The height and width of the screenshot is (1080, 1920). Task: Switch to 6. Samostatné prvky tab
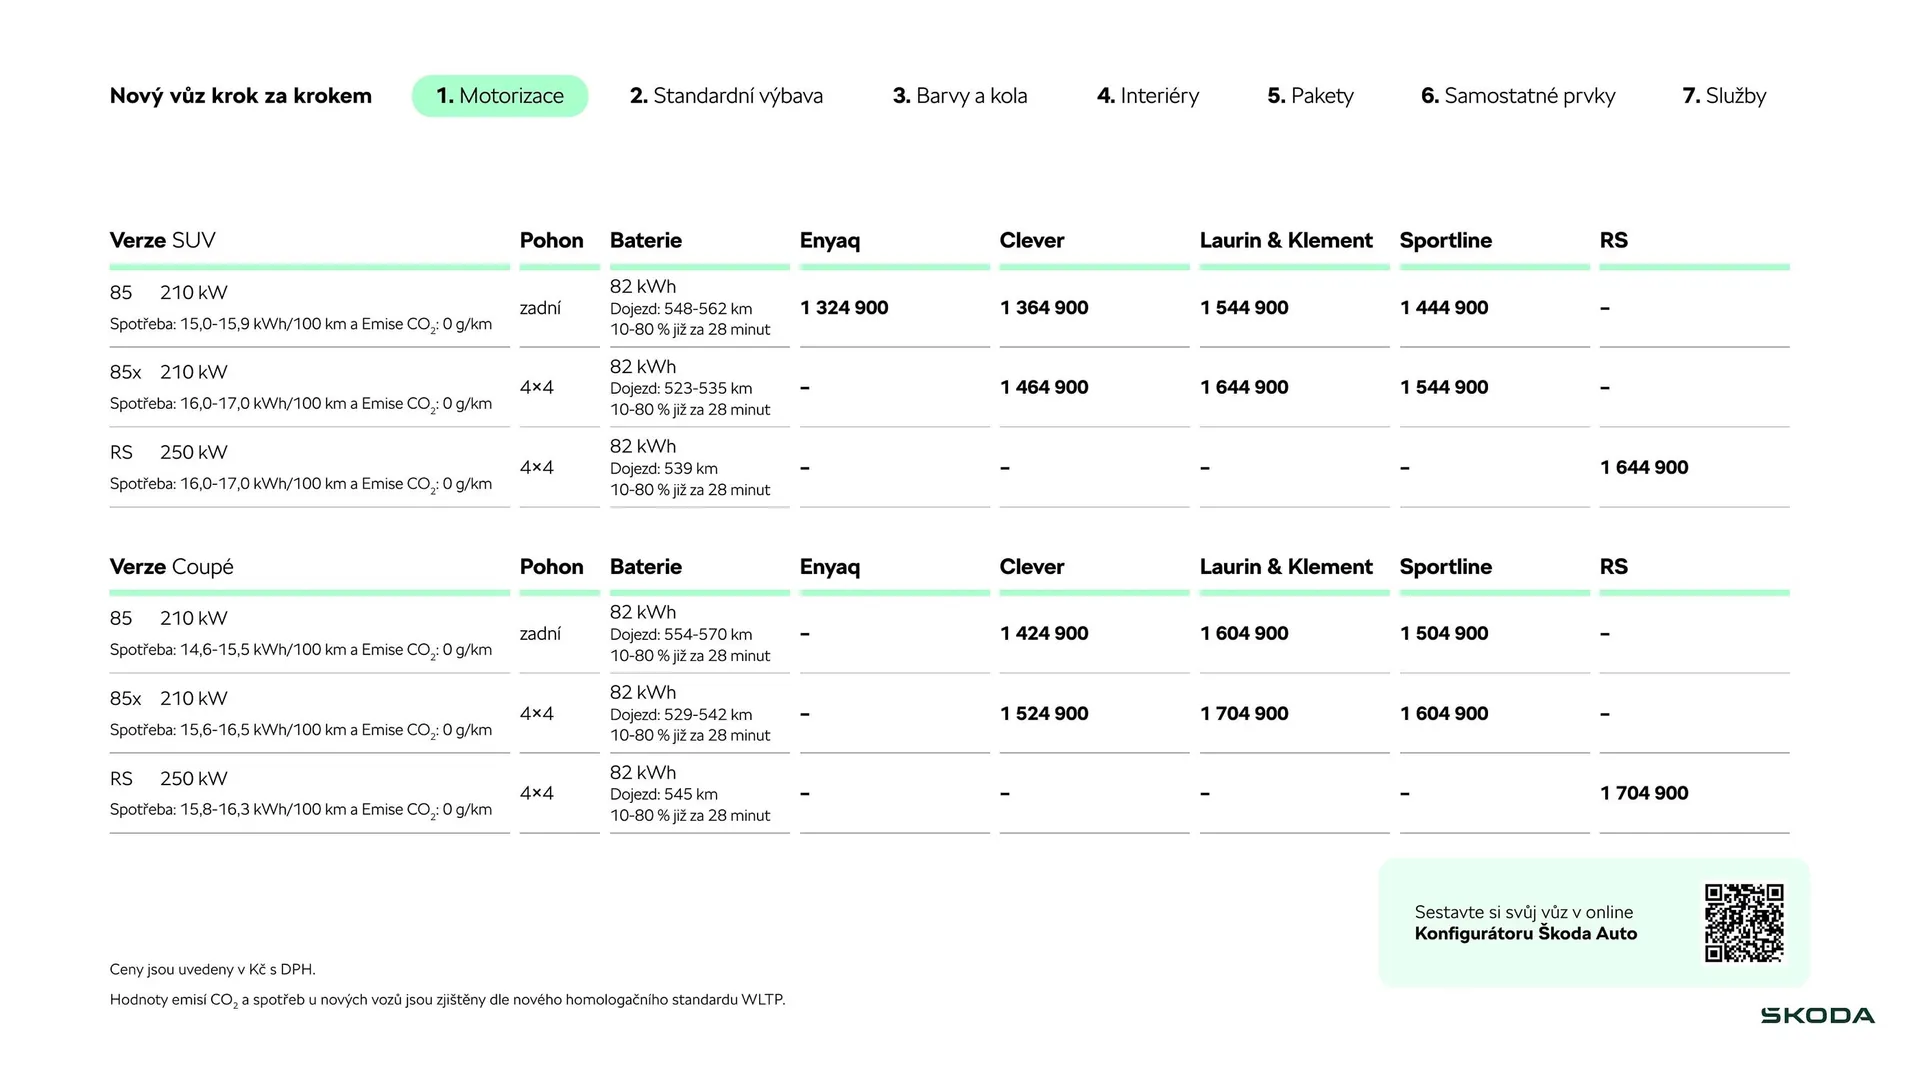[x=1518, y=96]
